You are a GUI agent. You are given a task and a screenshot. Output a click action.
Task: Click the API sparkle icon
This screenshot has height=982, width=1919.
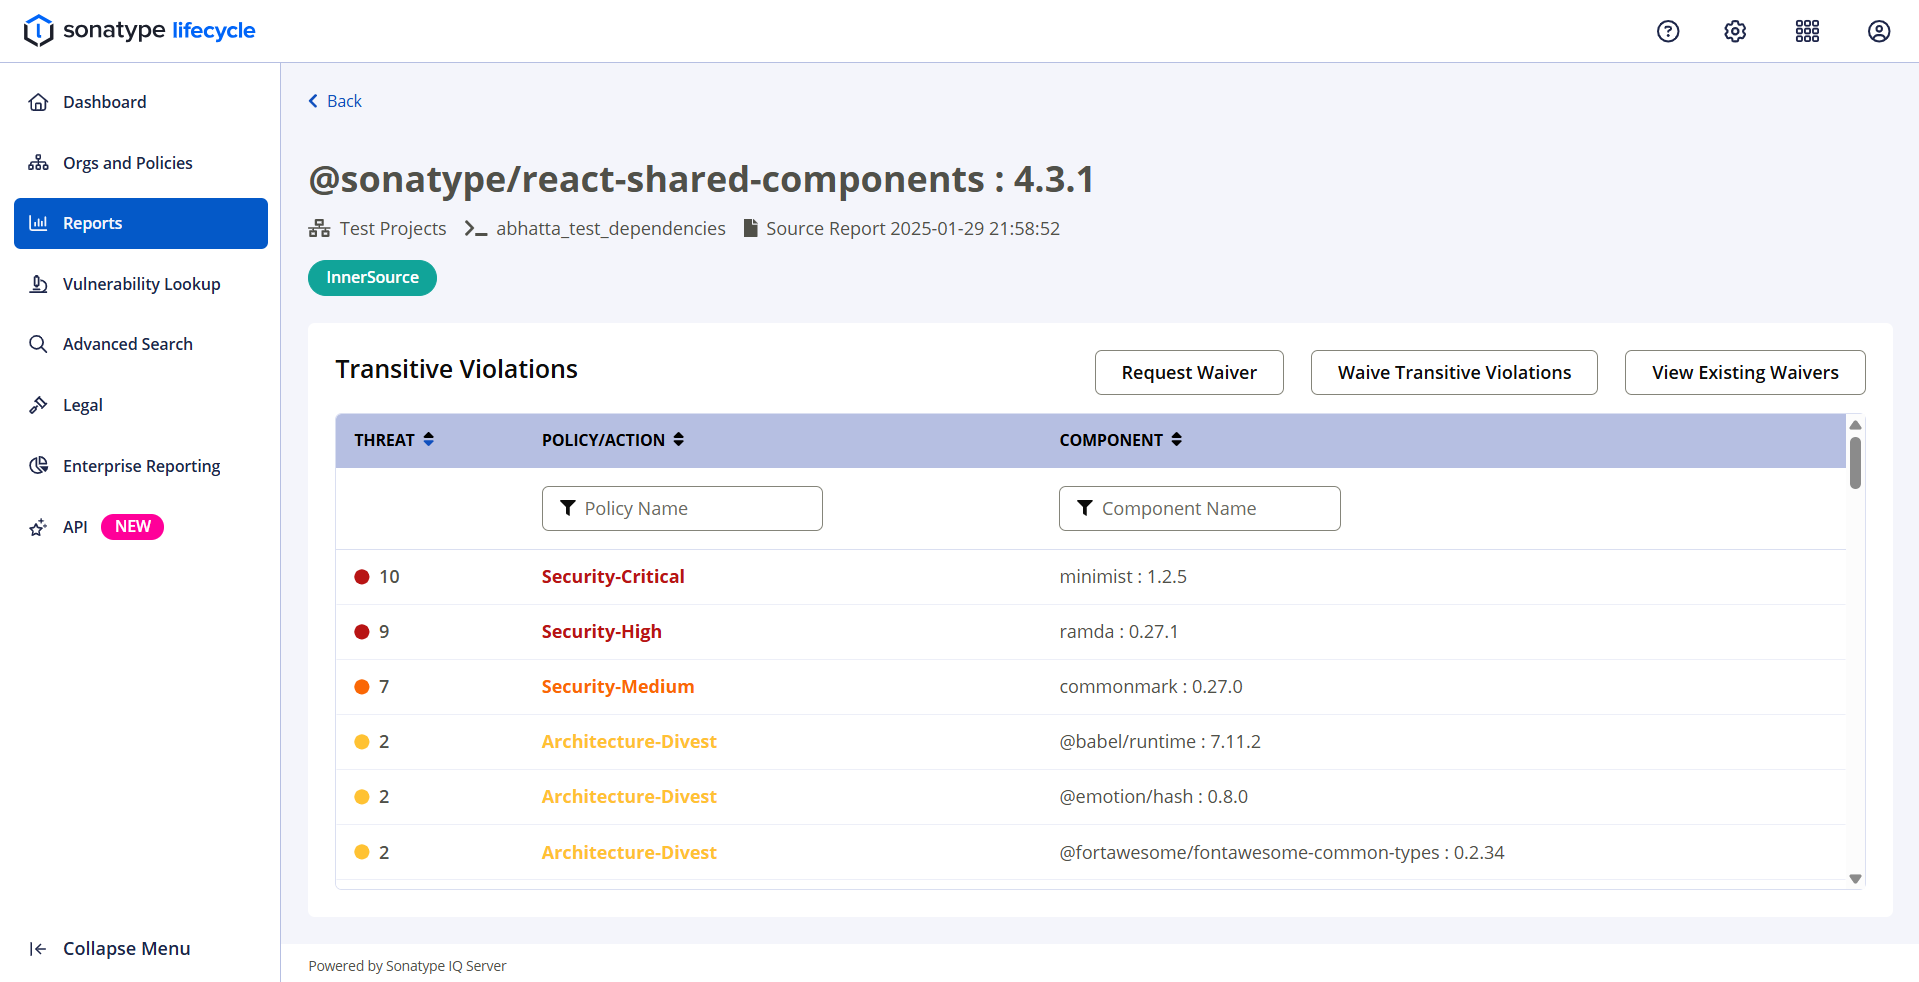pos(38,527)
